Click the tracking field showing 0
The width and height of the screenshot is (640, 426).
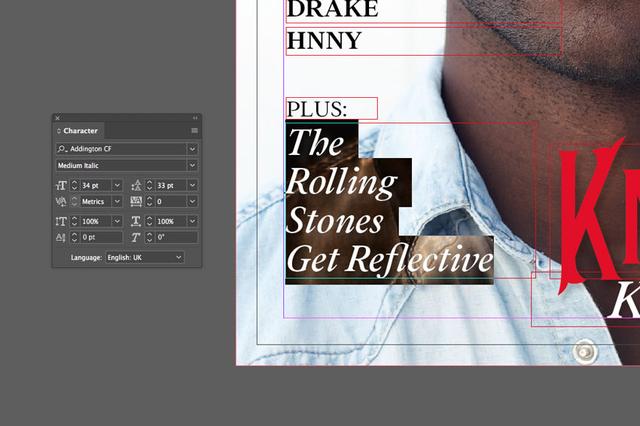pos(171,201)
